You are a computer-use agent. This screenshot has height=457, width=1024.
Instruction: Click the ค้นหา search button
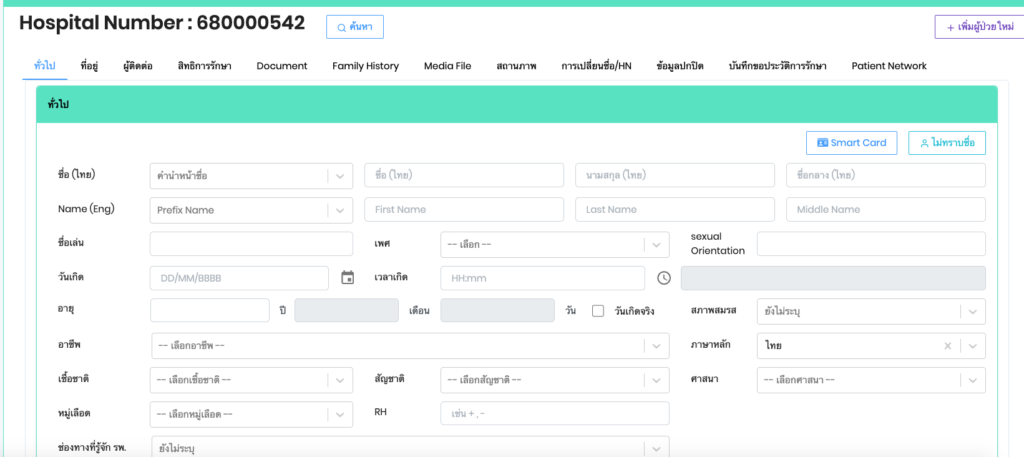(355, 27)
